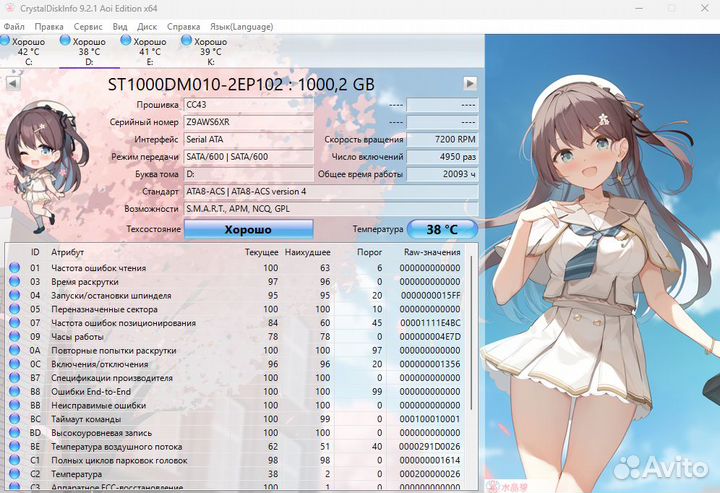
Task: Click the serial number field Z9AWS6XR
Action: coord(248,122)
